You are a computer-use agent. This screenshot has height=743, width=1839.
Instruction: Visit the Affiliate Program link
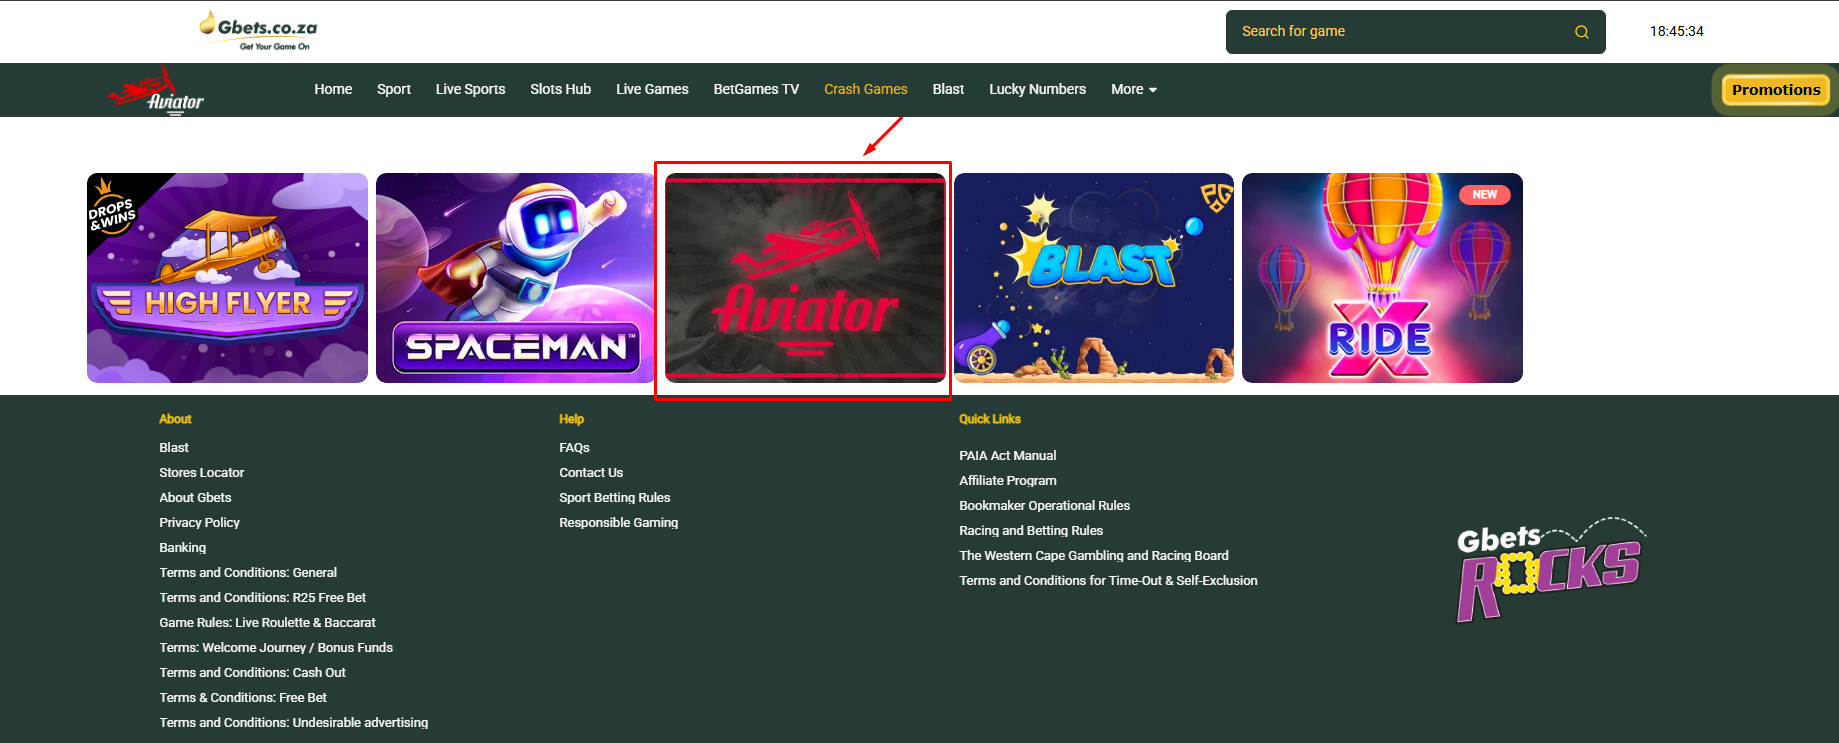[x=1007, y=480]
